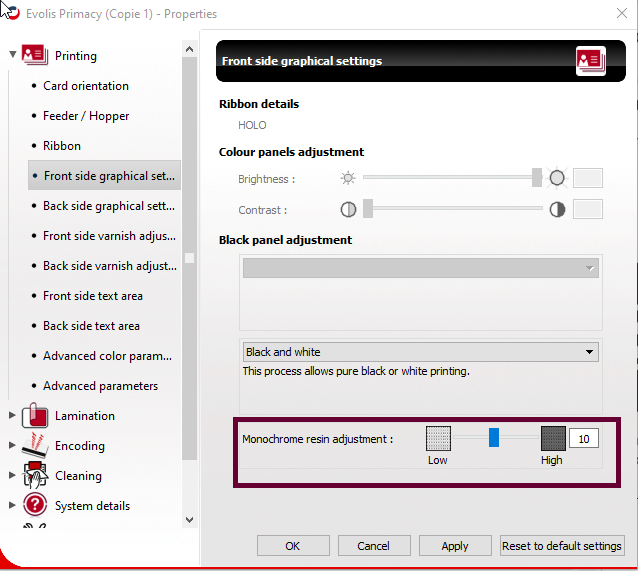Click the Printing label in the tree
This screenshot has height=571, width=638.
point(76,56)
